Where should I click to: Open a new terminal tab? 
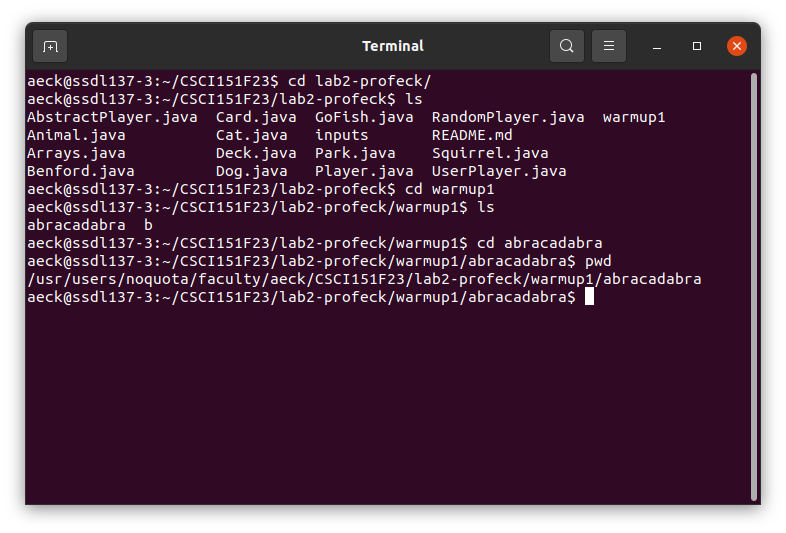tap(50, 46)
